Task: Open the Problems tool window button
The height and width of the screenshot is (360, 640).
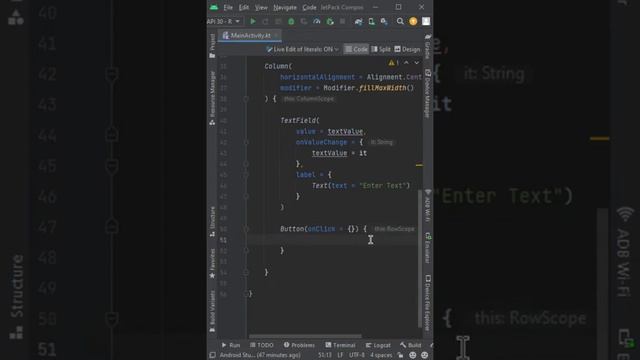Action: tap(299, 345)
